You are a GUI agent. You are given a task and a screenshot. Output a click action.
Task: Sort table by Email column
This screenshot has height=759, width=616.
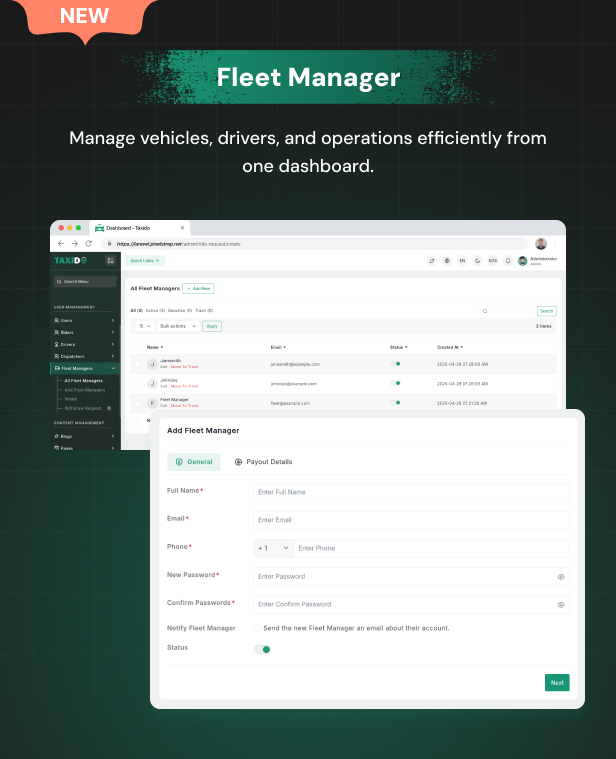click(278, 348)
